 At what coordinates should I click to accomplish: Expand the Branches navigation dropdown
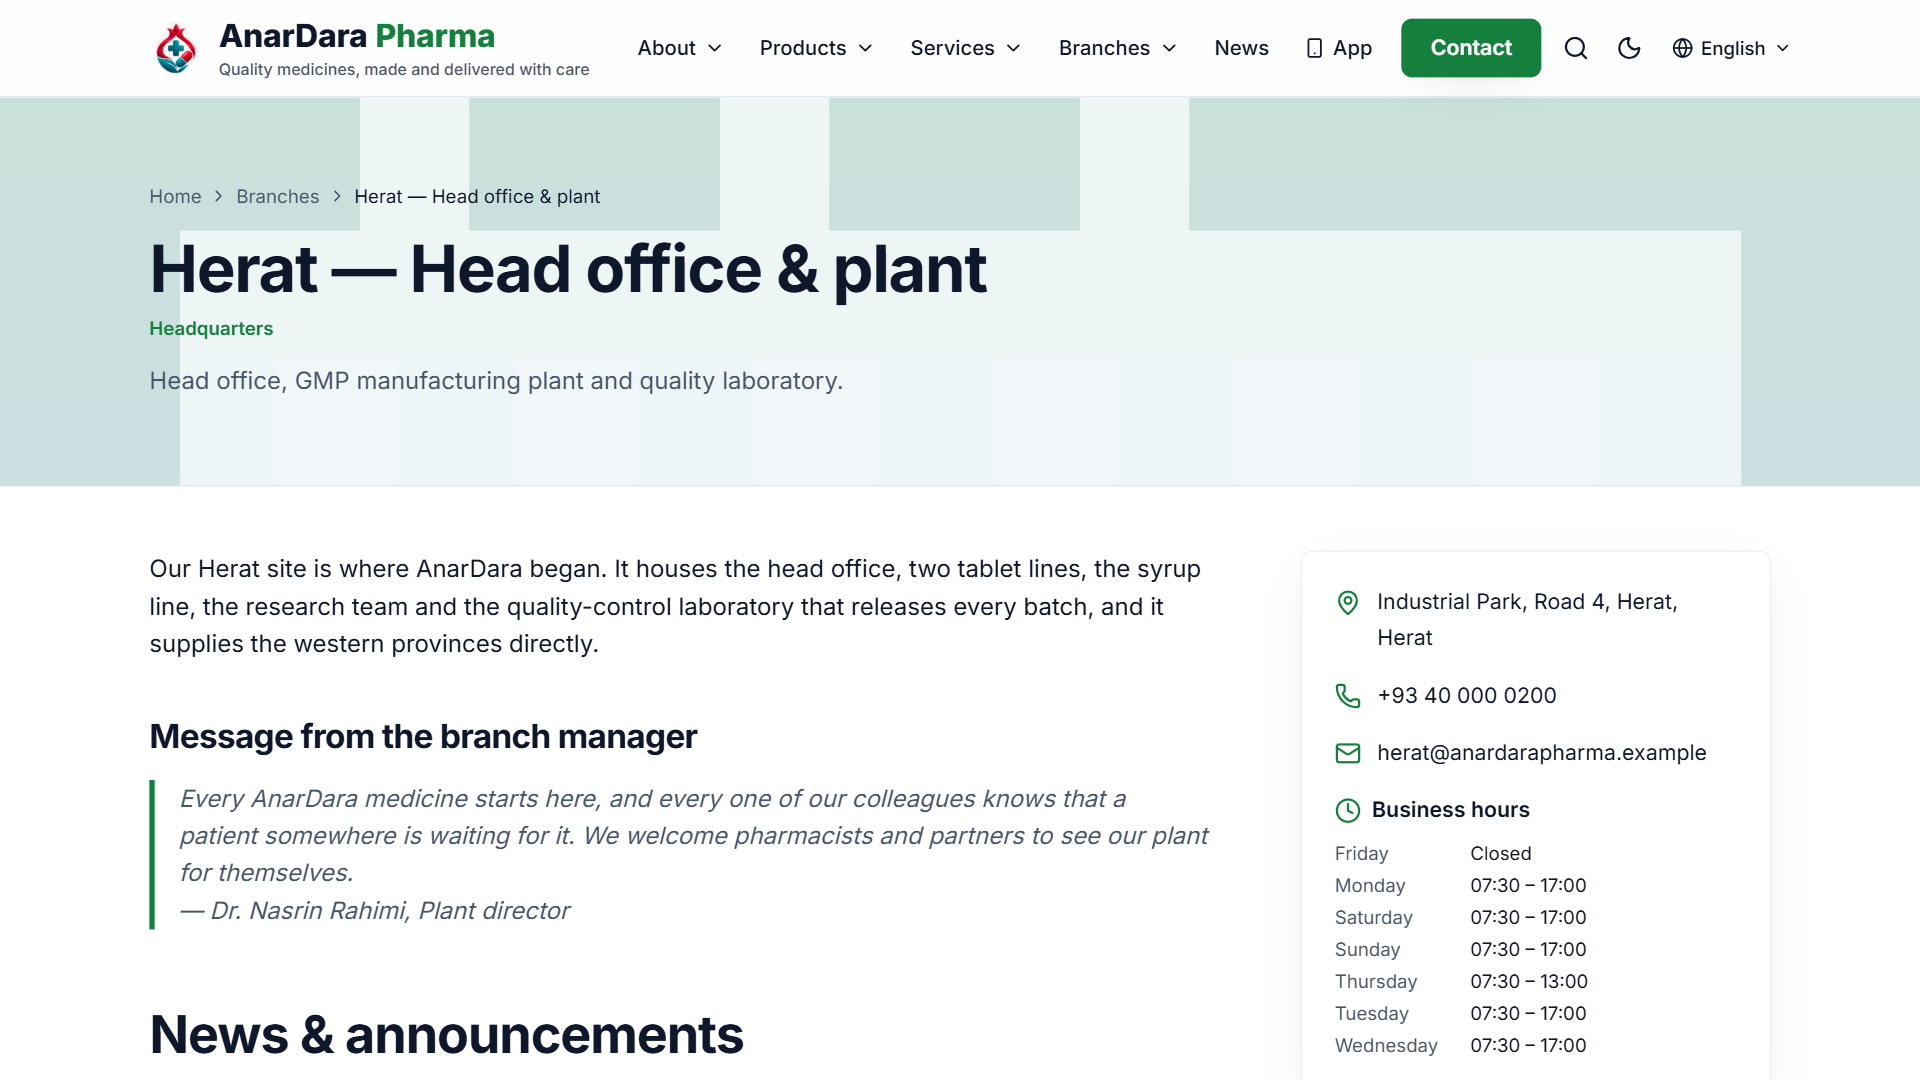click(x=1117, y=48)
